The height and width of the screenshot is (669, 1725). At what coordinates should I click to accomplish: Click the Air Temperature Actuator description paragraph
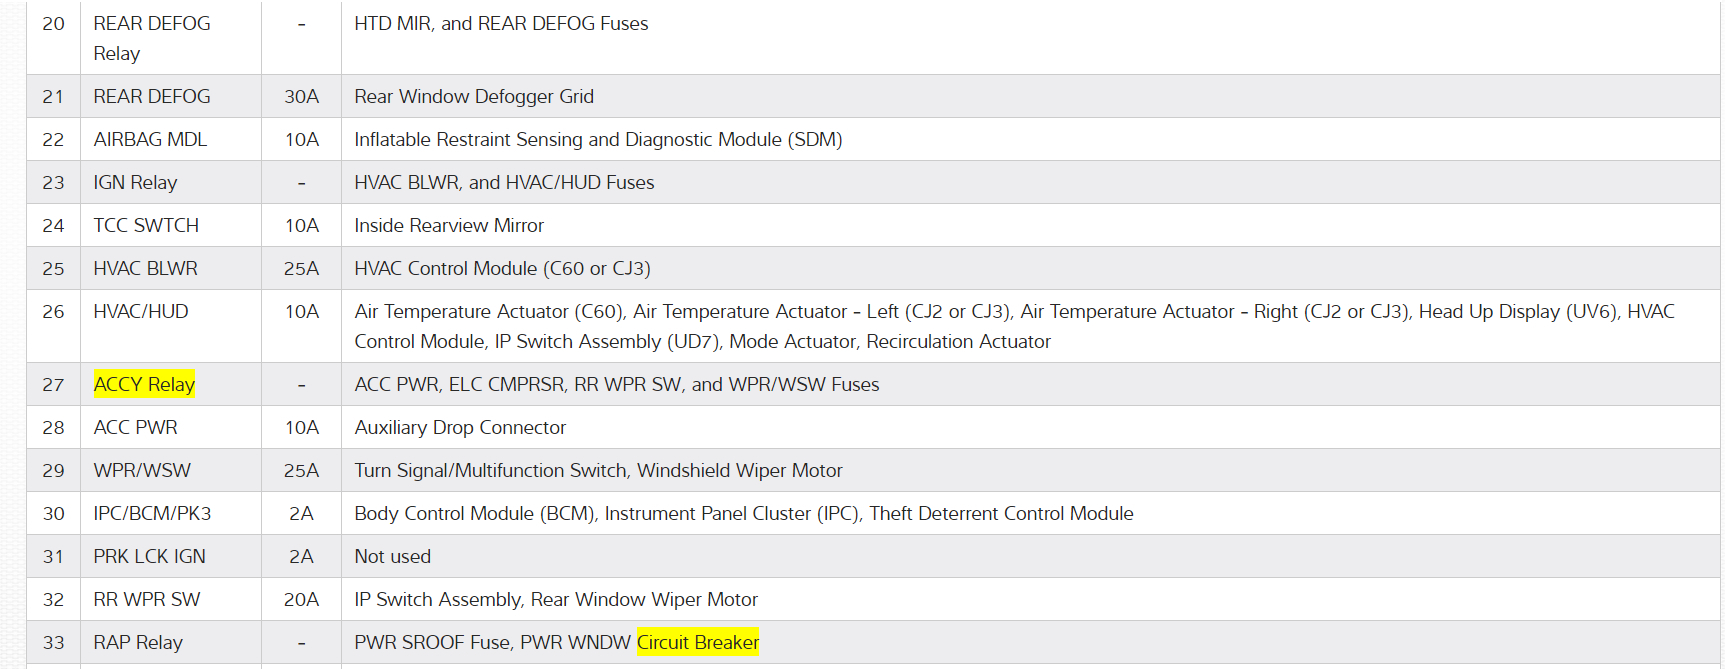pos(1013,326)
